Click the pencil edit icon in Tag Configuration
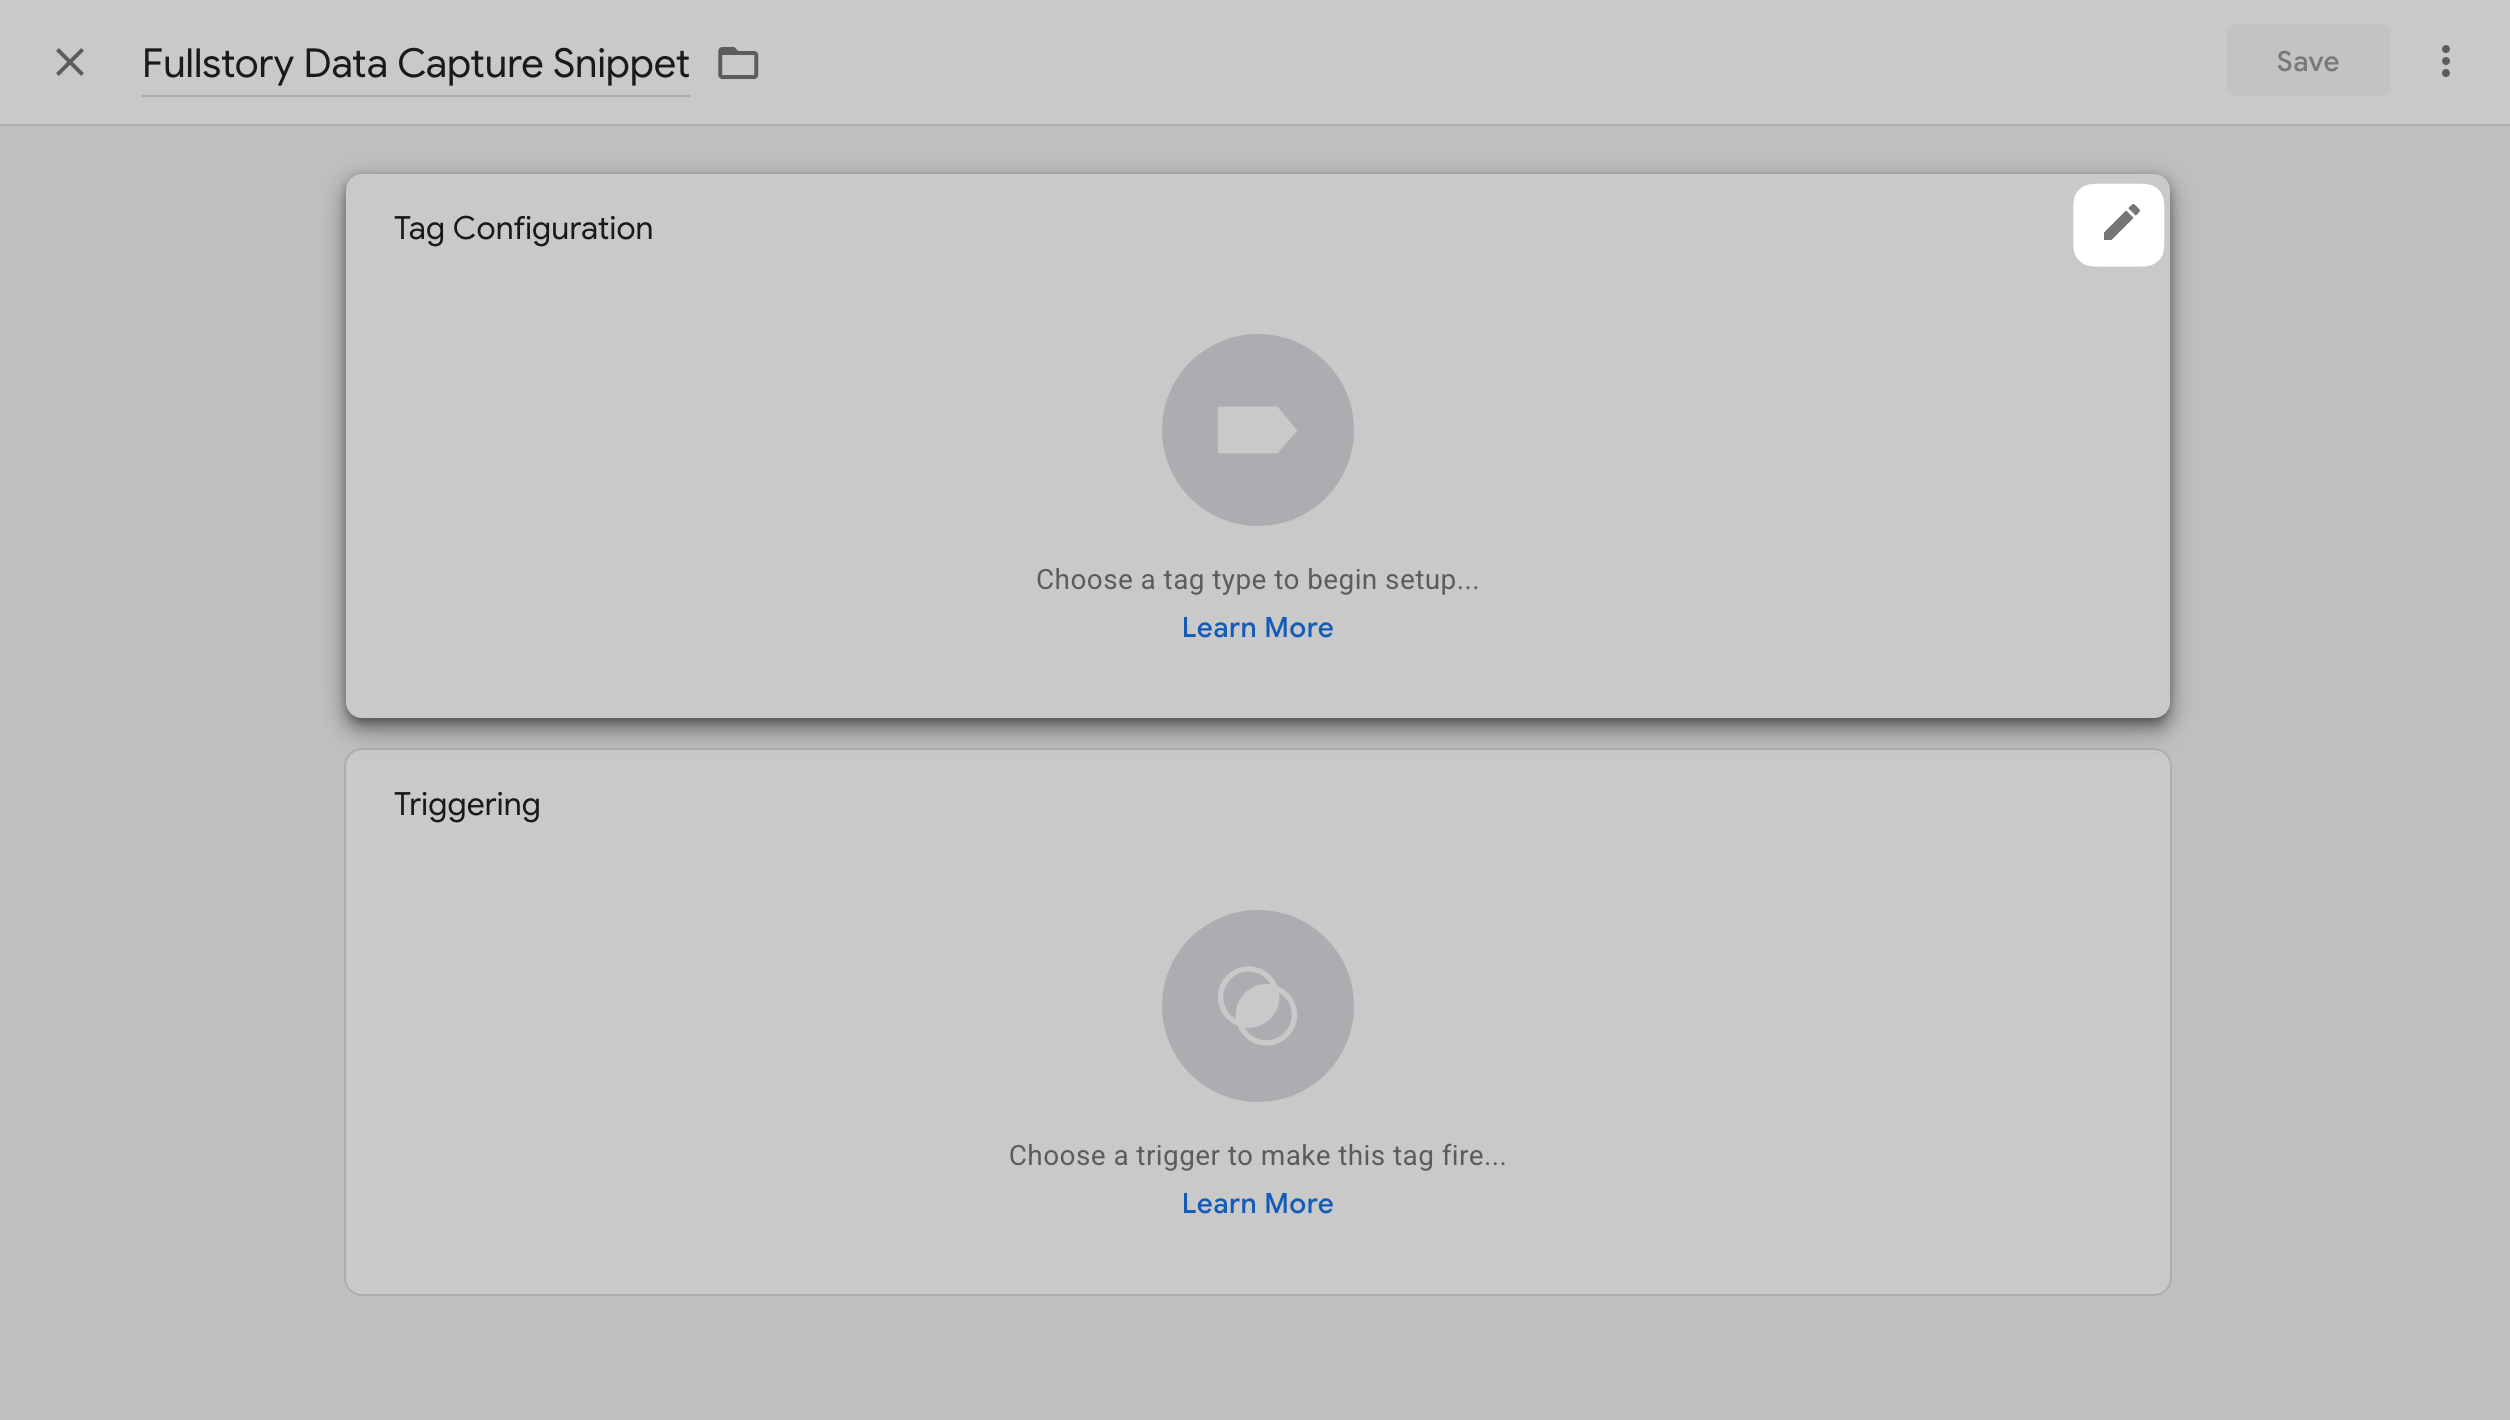 click(x=2119, y=224)
